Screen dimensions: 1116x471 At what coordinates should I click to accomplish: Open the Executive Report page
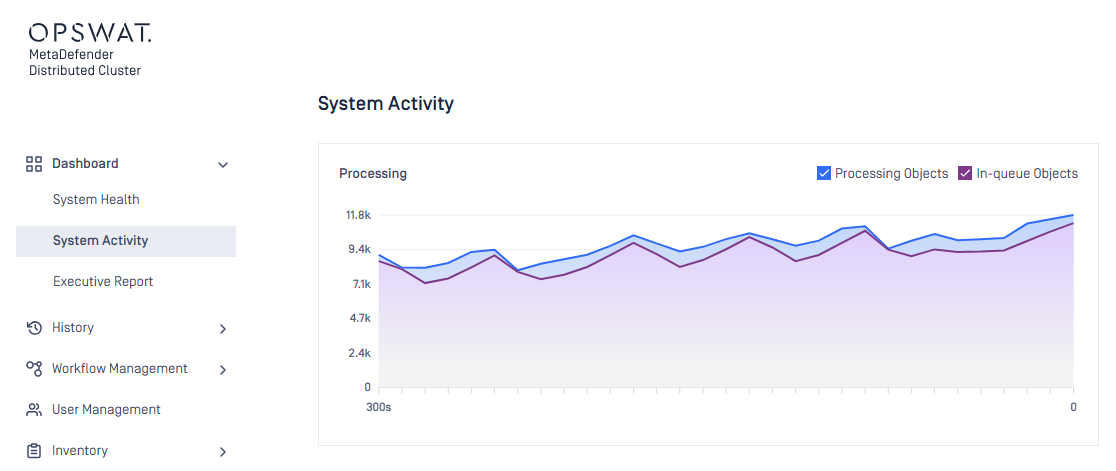click(103, 282)
